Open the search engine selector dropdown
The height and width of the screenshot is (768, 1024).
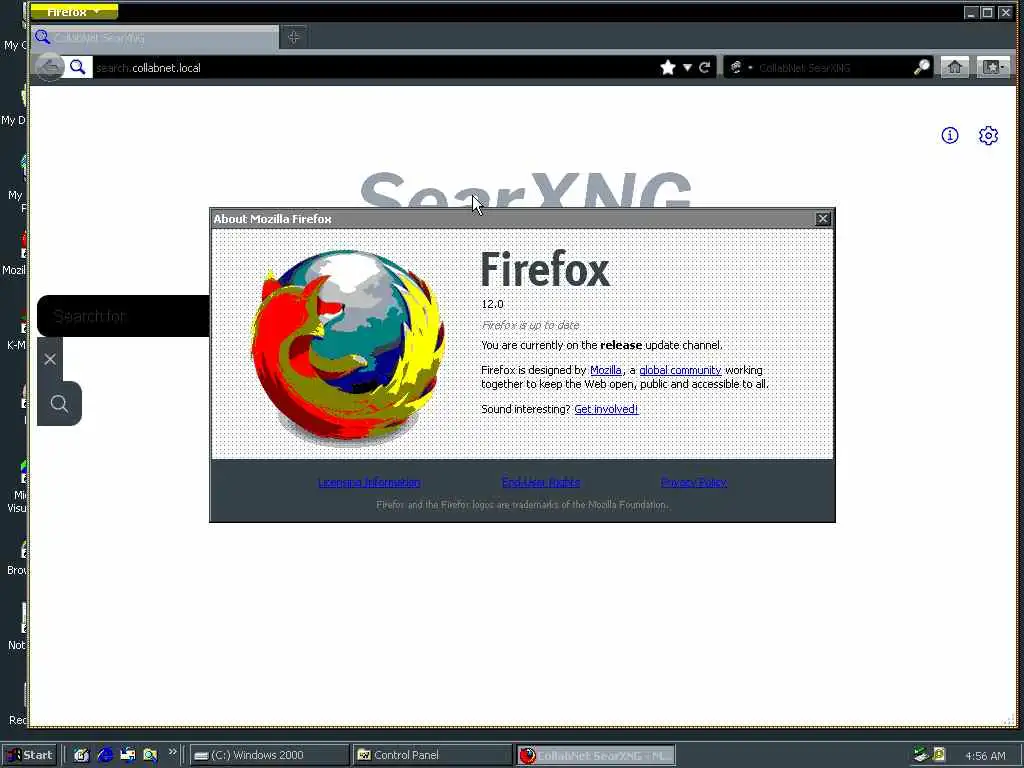point(740,67)
